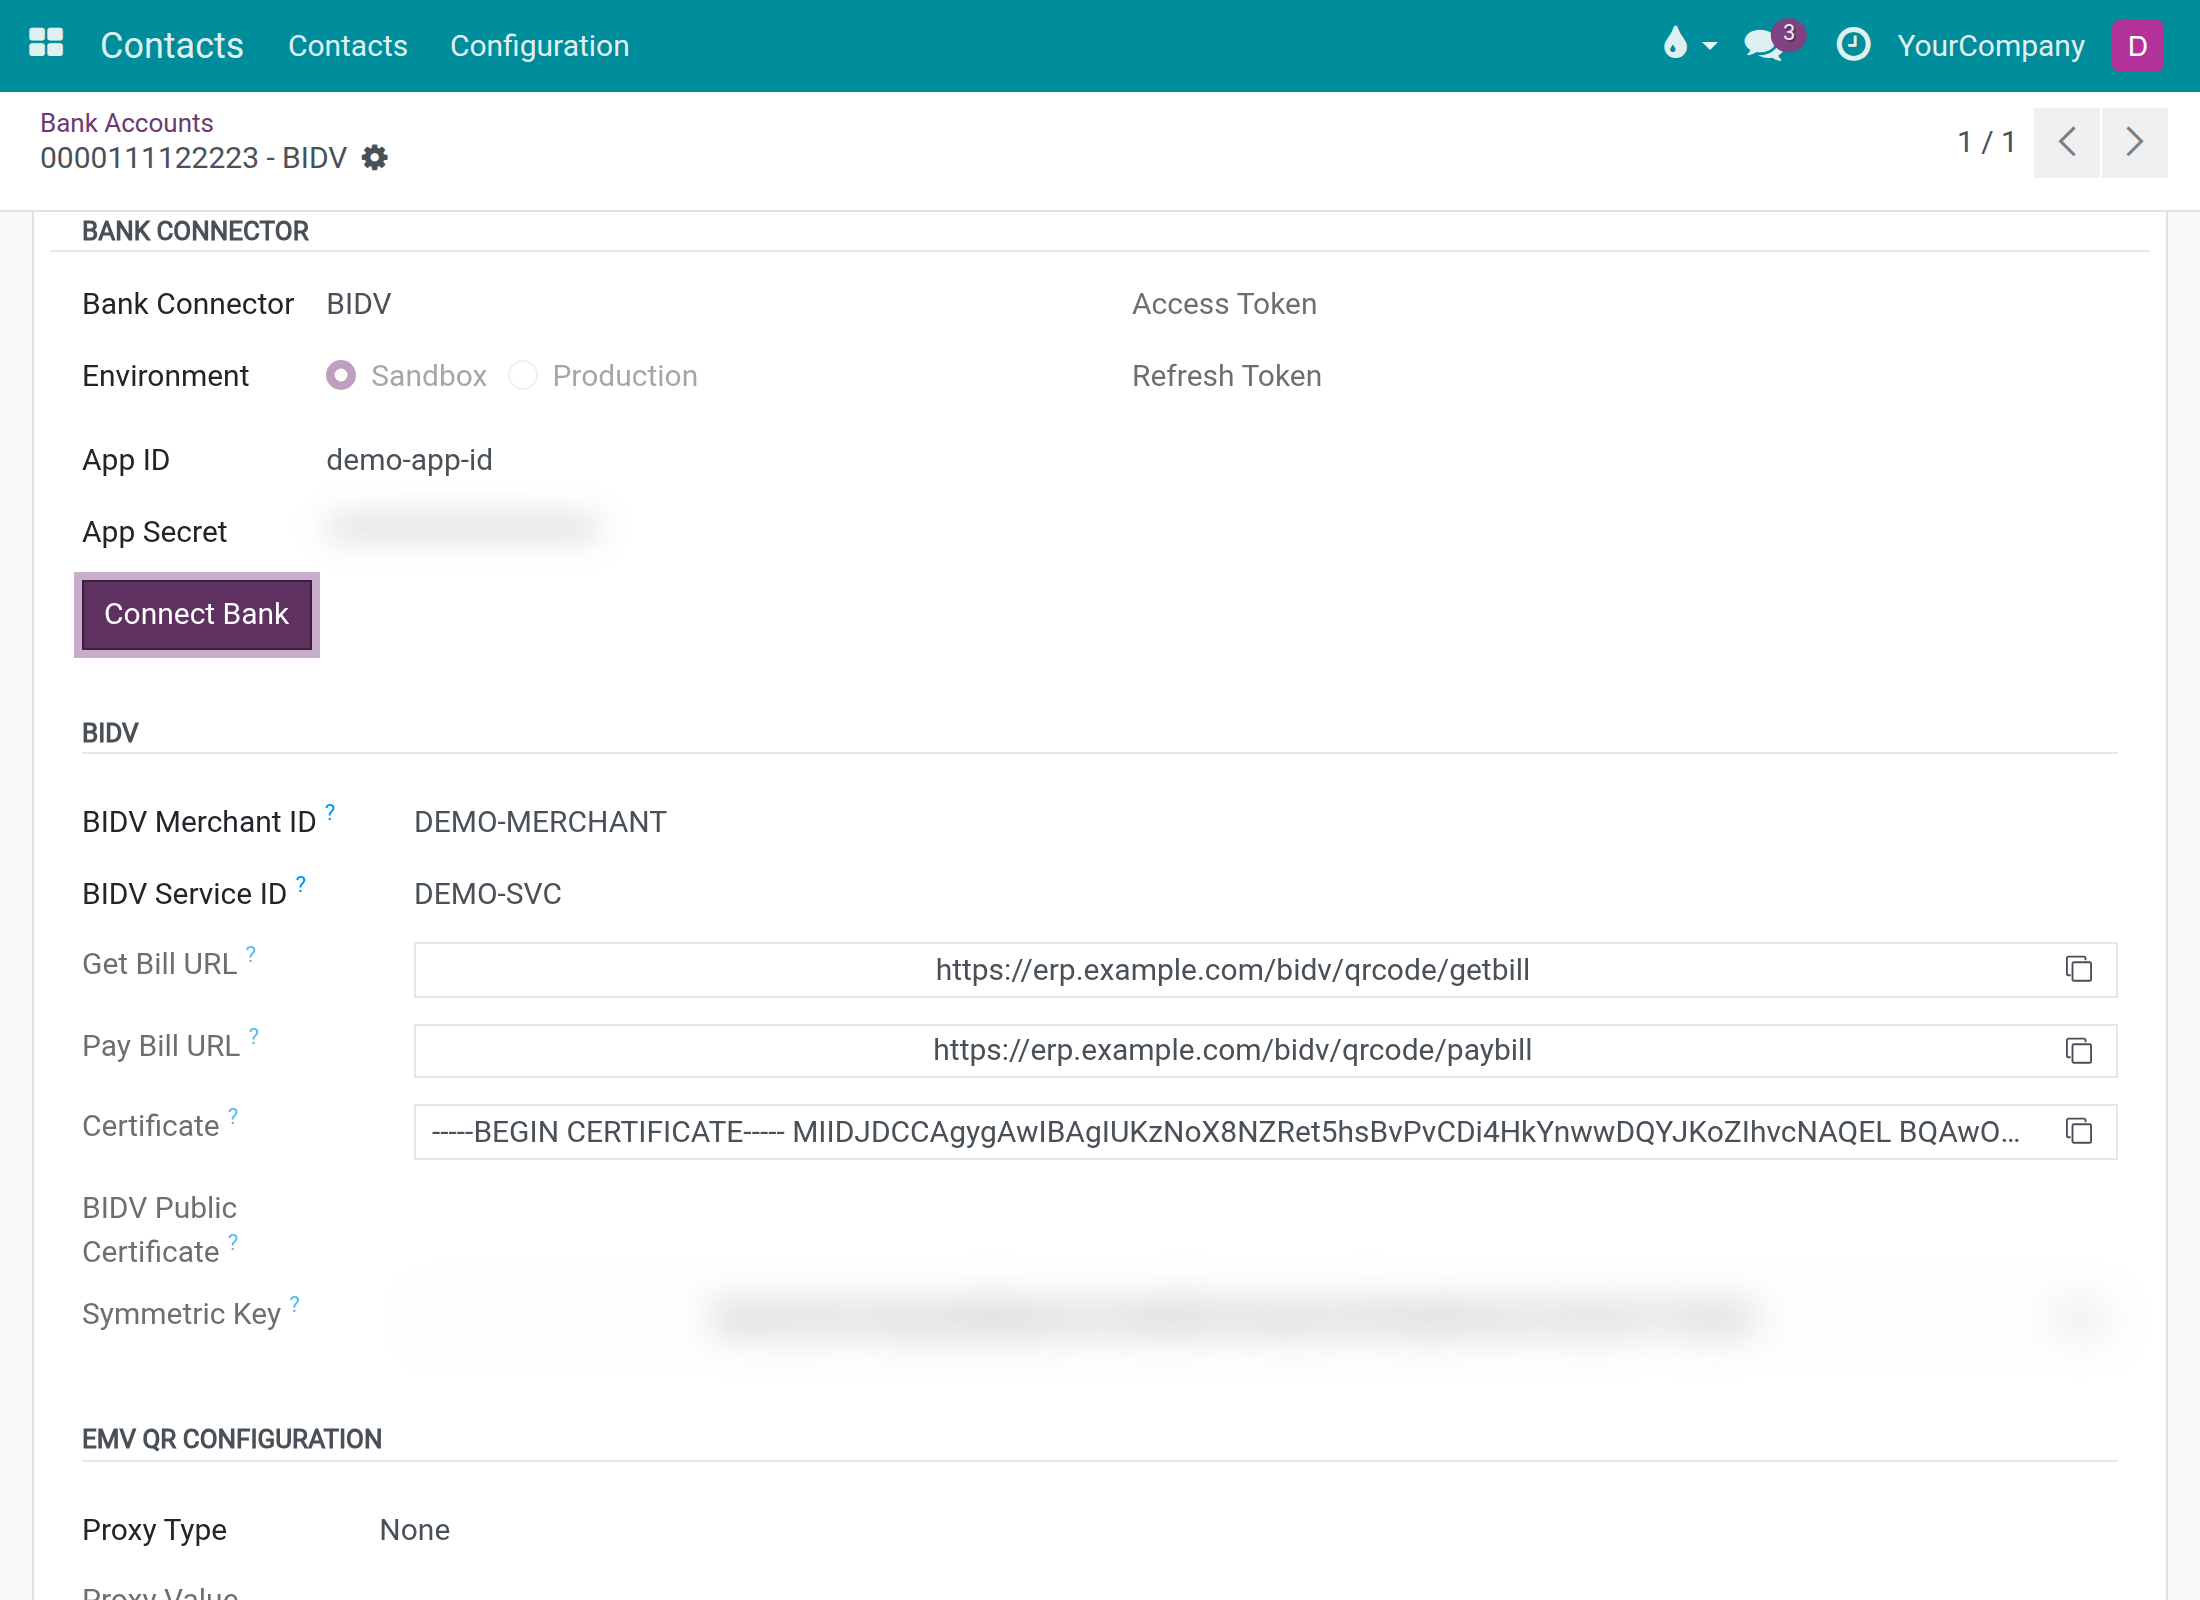The width and height of the screenshot is (2200, 1600).
Task: Open the record actions gear icon
Action: coord(374,158)
